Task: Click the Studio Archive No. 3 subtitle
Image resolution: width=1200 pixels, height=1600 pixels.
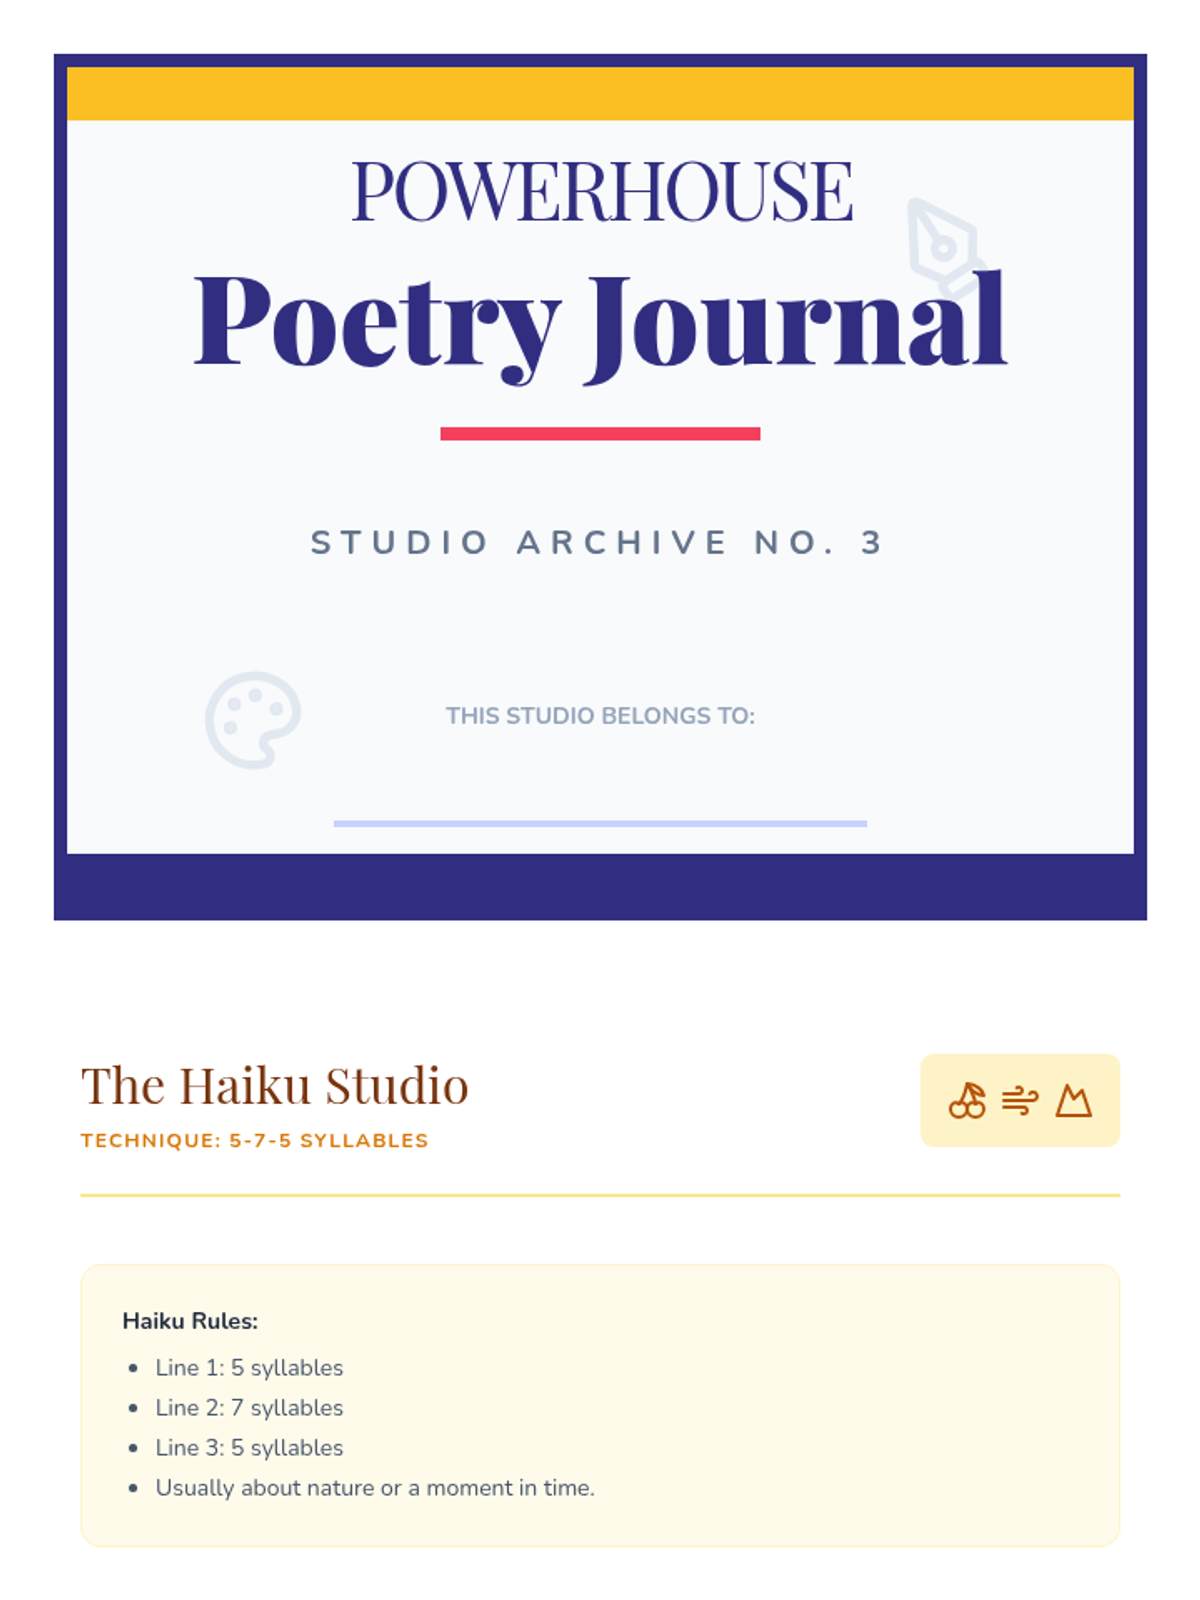Action: point(598,542)
